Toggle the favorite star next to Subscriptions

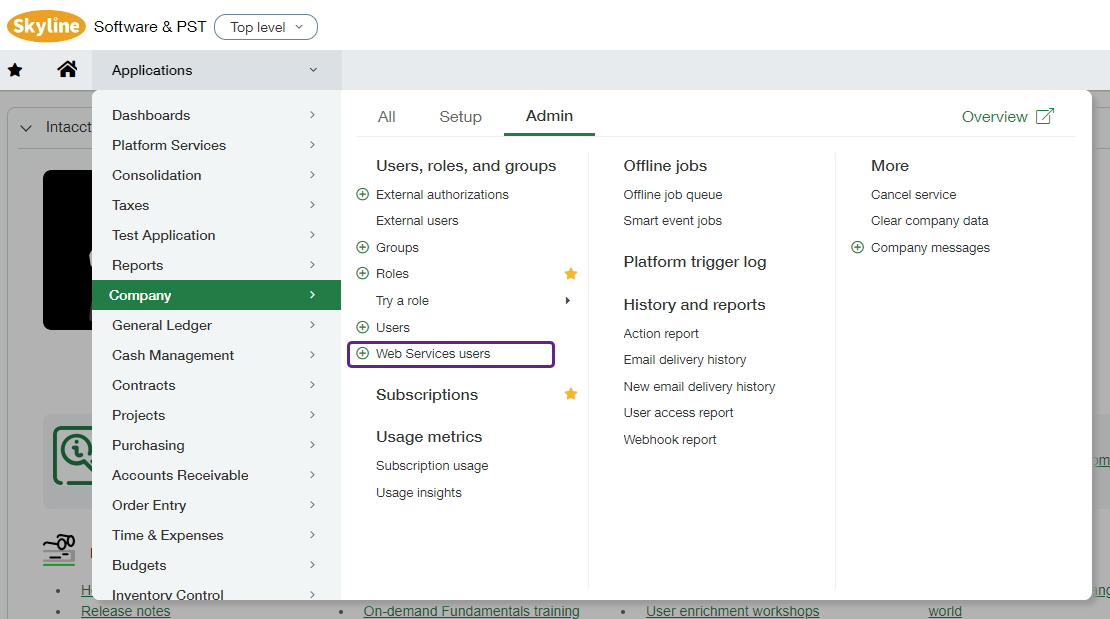coord(570,394)
